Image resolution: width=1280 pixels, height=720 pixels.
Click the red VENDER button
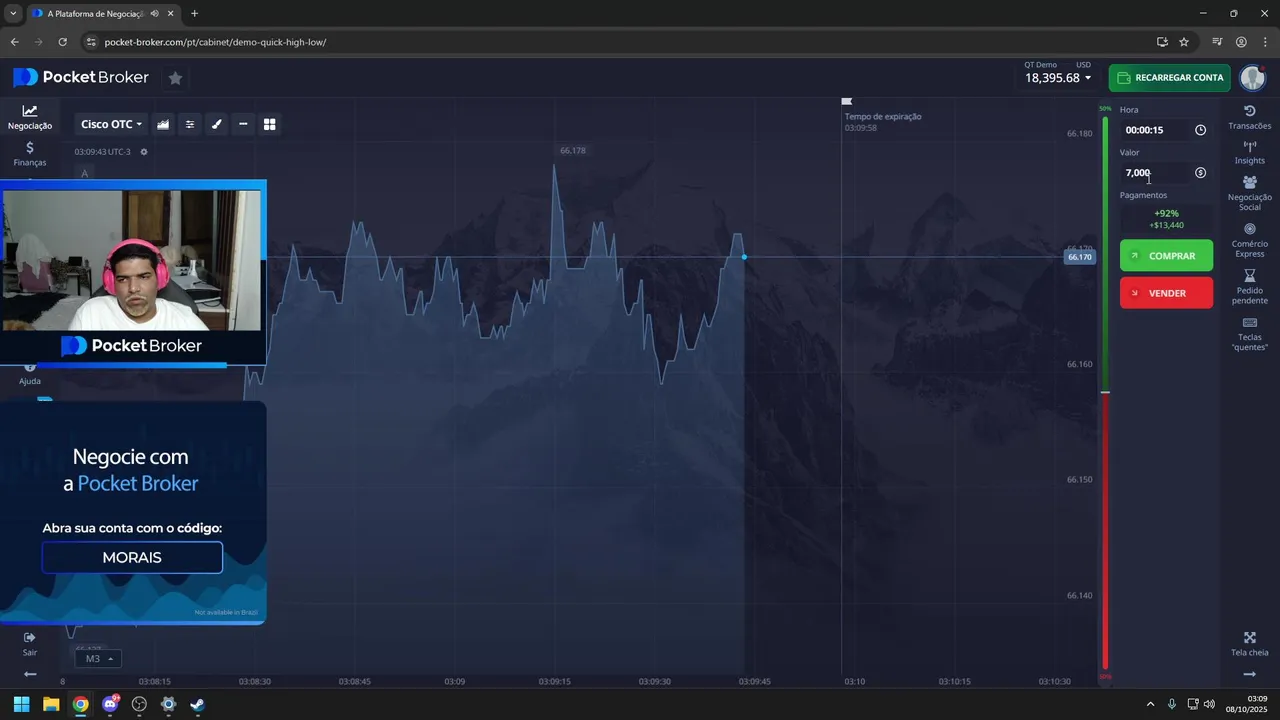(1166, 293)
